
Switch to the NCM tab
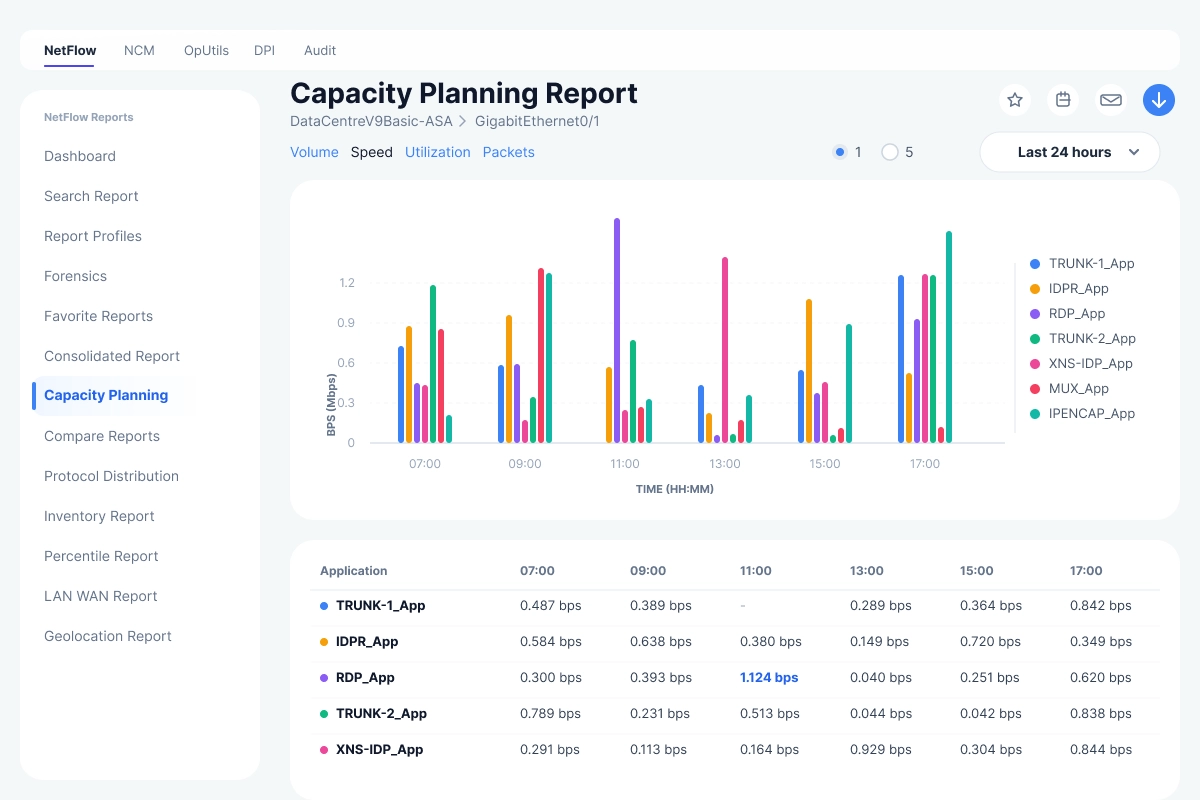pyautogui.click(x=139, y=50)
